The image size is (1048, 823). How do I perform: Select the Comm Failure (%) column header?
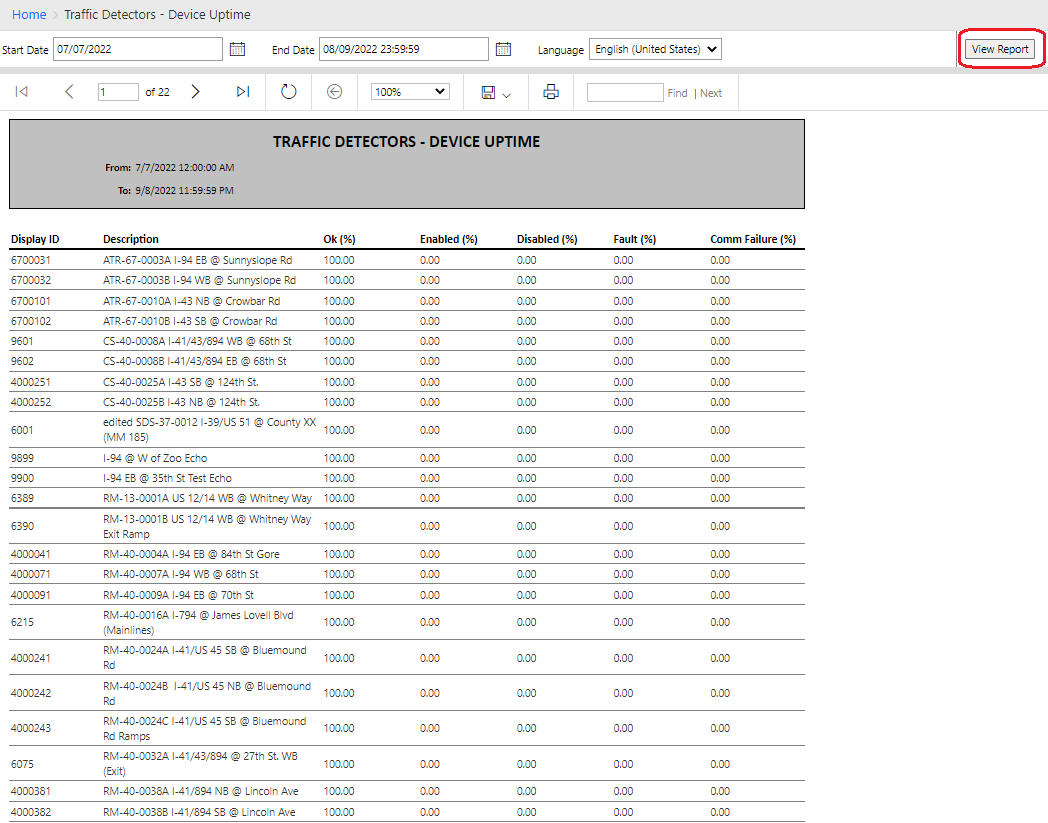click(753, 239)
